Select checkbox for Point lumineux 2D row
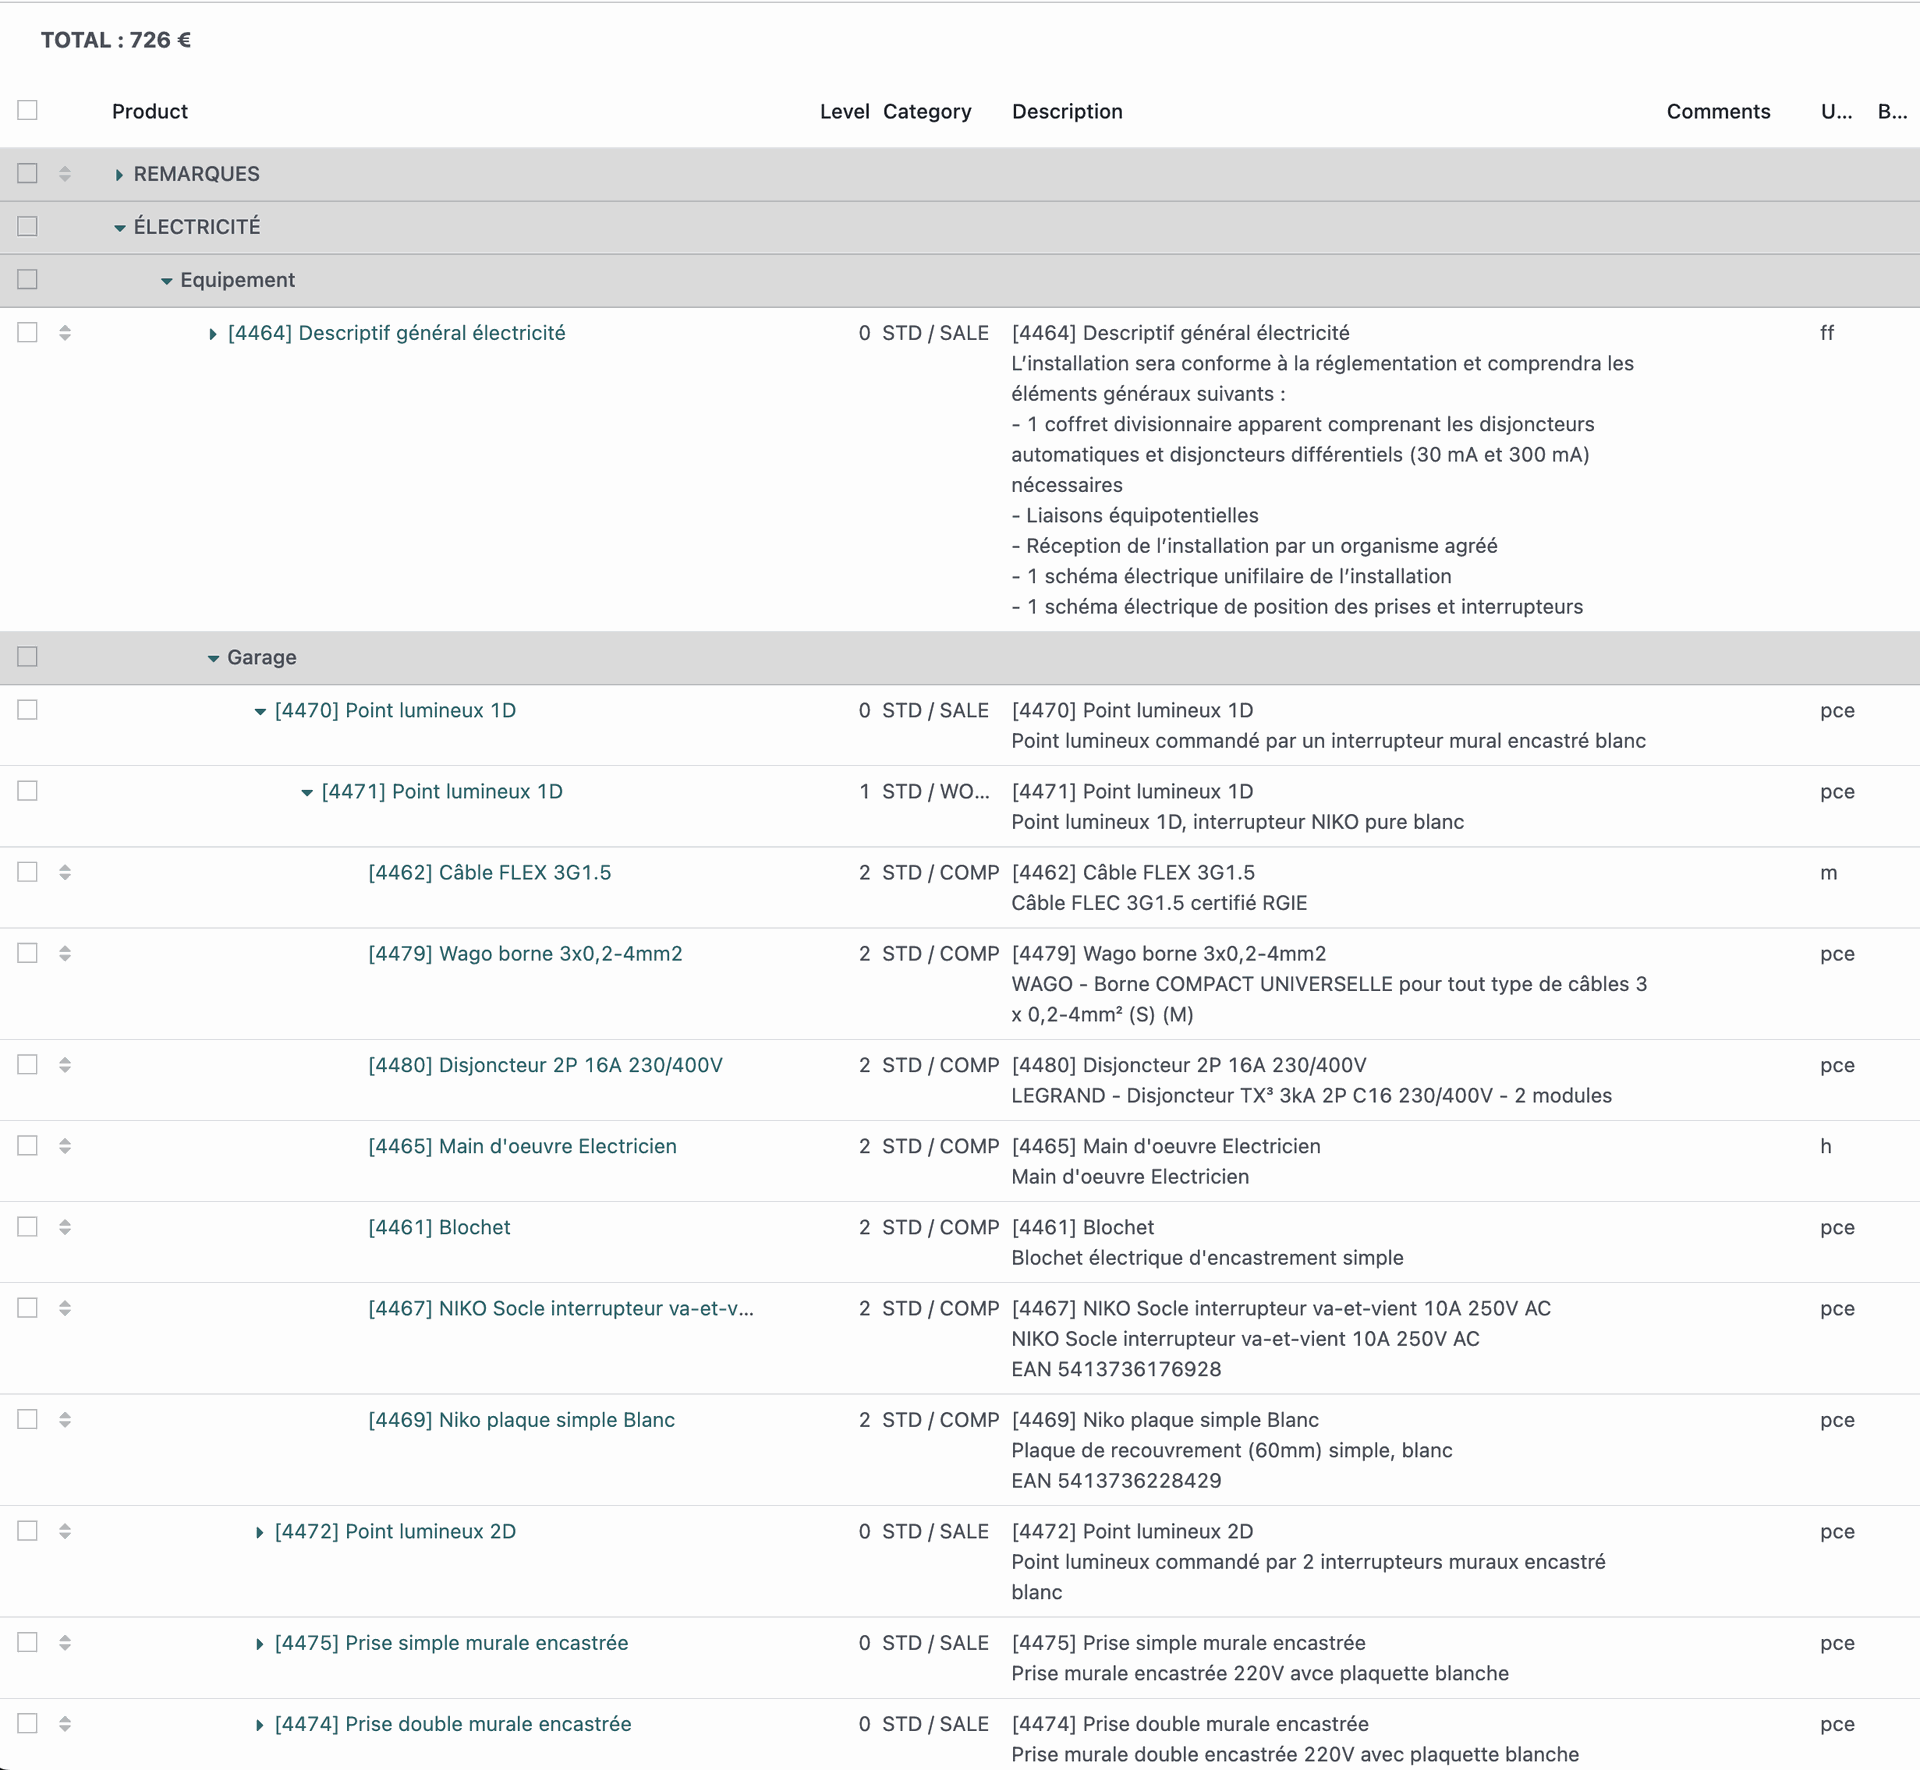The width and height of the screenshot is (1920, 1770). click(x=28, y=1531)
